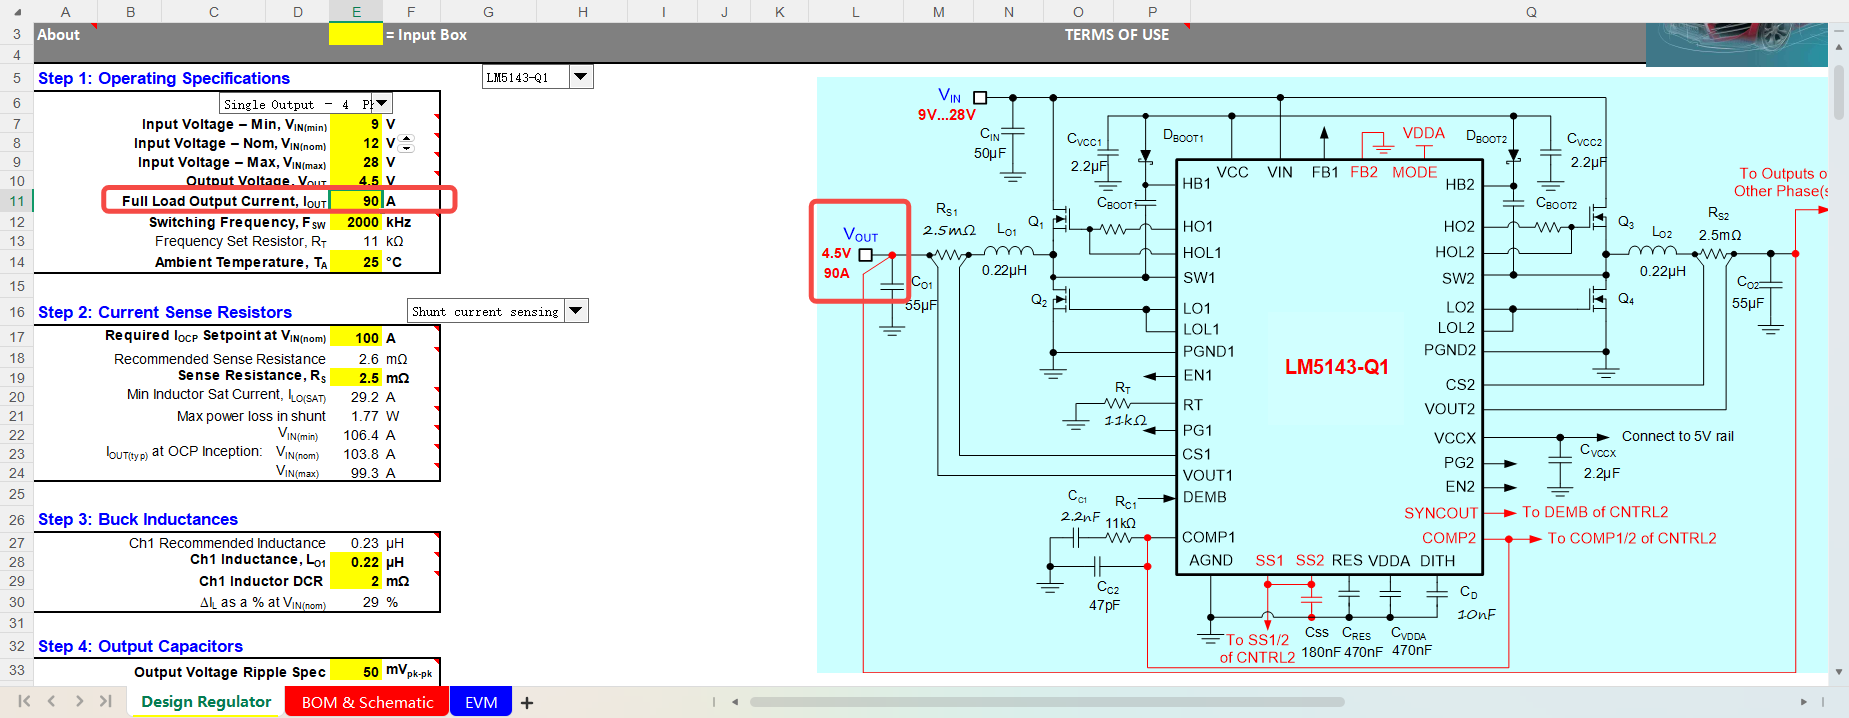Click the horizontal scrollbar right arrow
This screenshot has width=1849, height=718.
point(1804,702)
